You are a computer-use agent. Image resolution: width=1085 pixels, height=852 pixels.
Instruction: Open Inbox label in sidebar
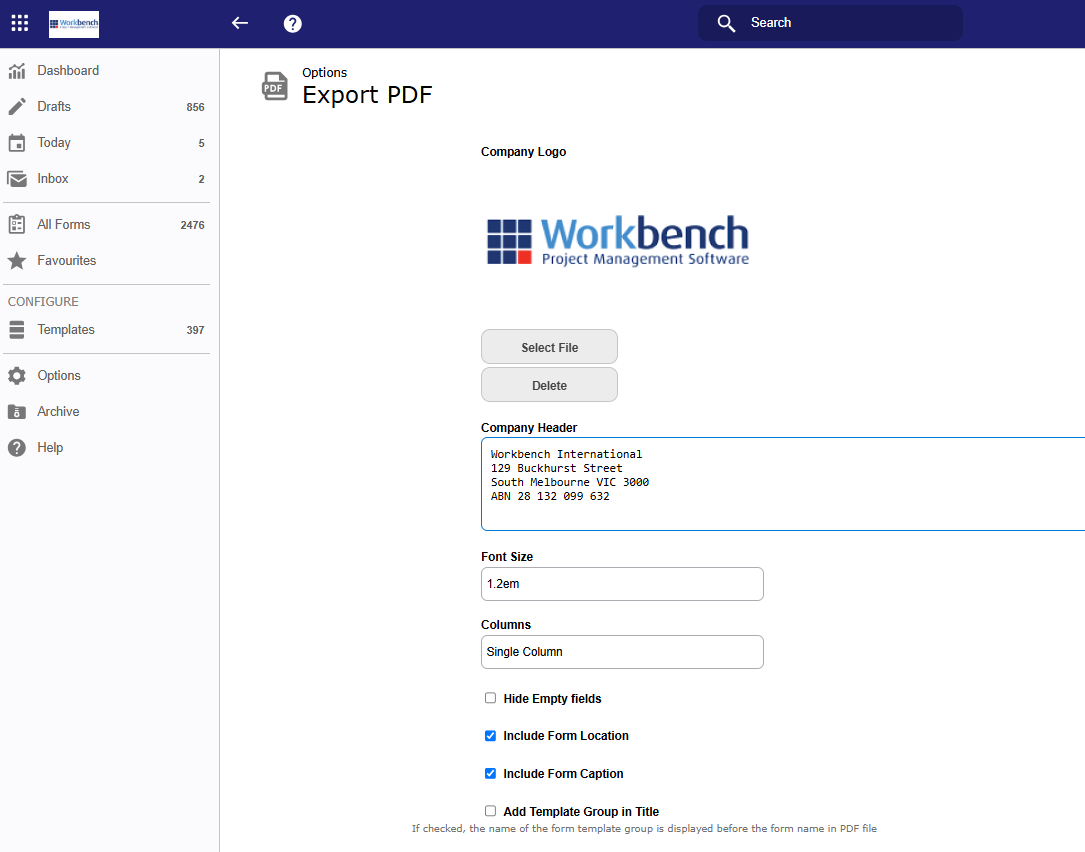(x=53, y=179)
